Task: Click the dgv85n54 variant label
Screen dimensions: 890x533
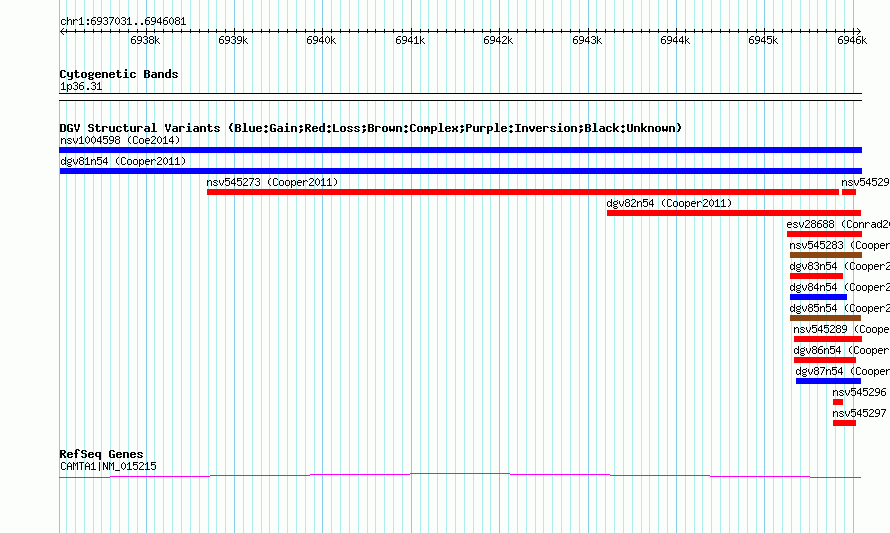Action: point(839,308)
